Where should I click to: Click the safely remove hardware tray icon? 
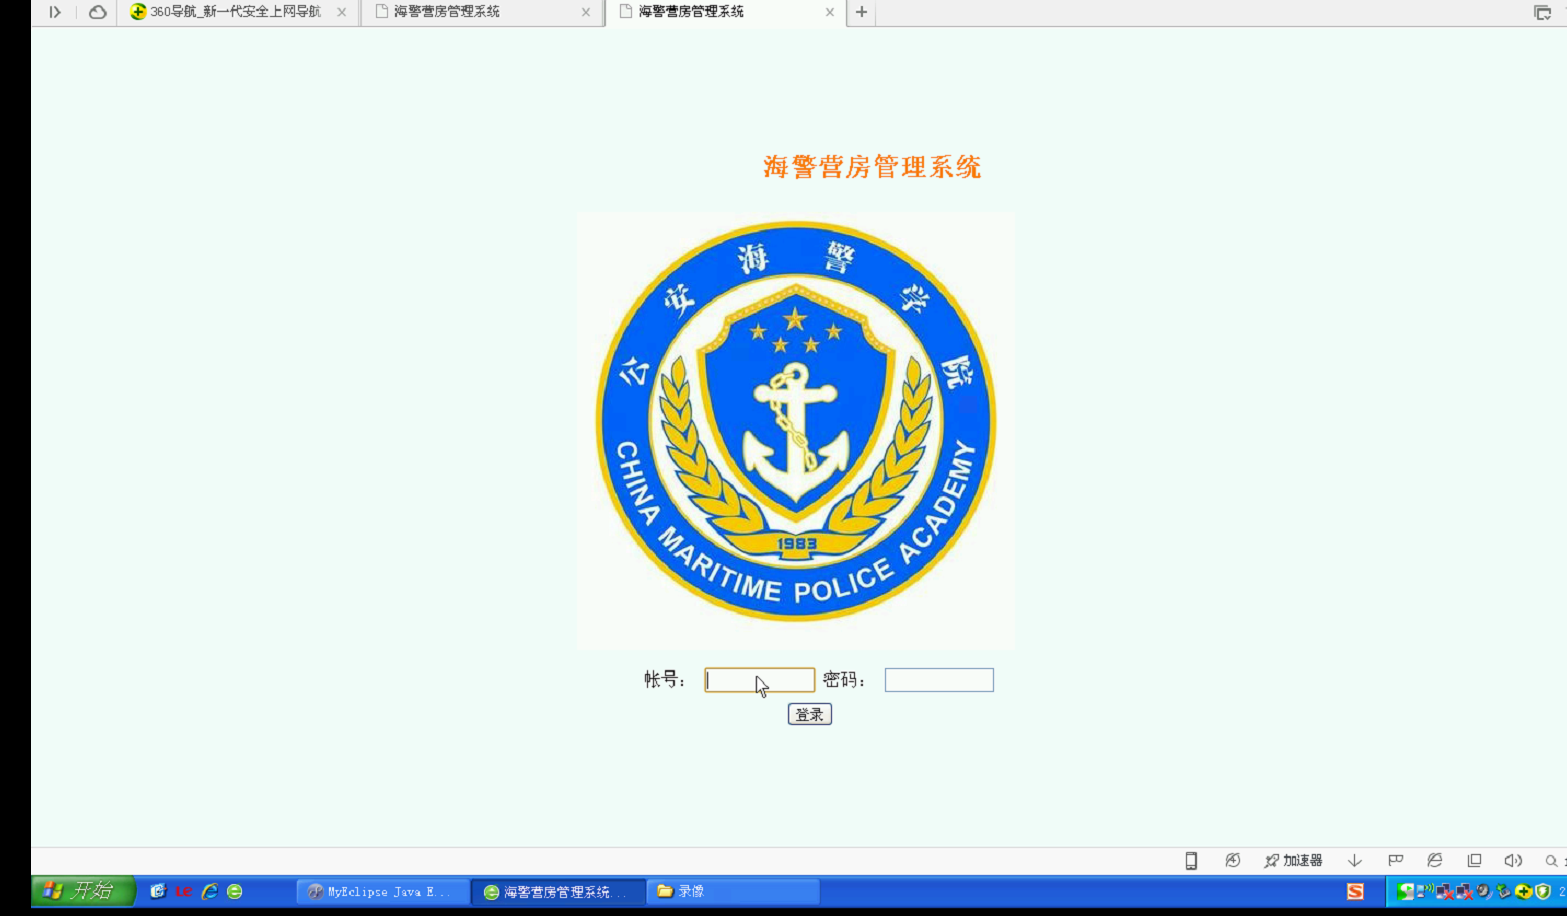(1503, 891)
